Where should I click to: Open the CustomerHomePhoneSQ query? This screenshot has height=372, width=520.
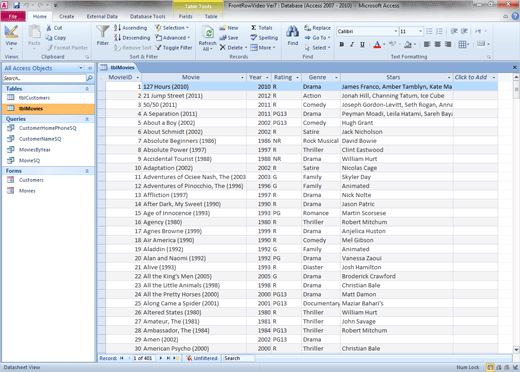48,128
